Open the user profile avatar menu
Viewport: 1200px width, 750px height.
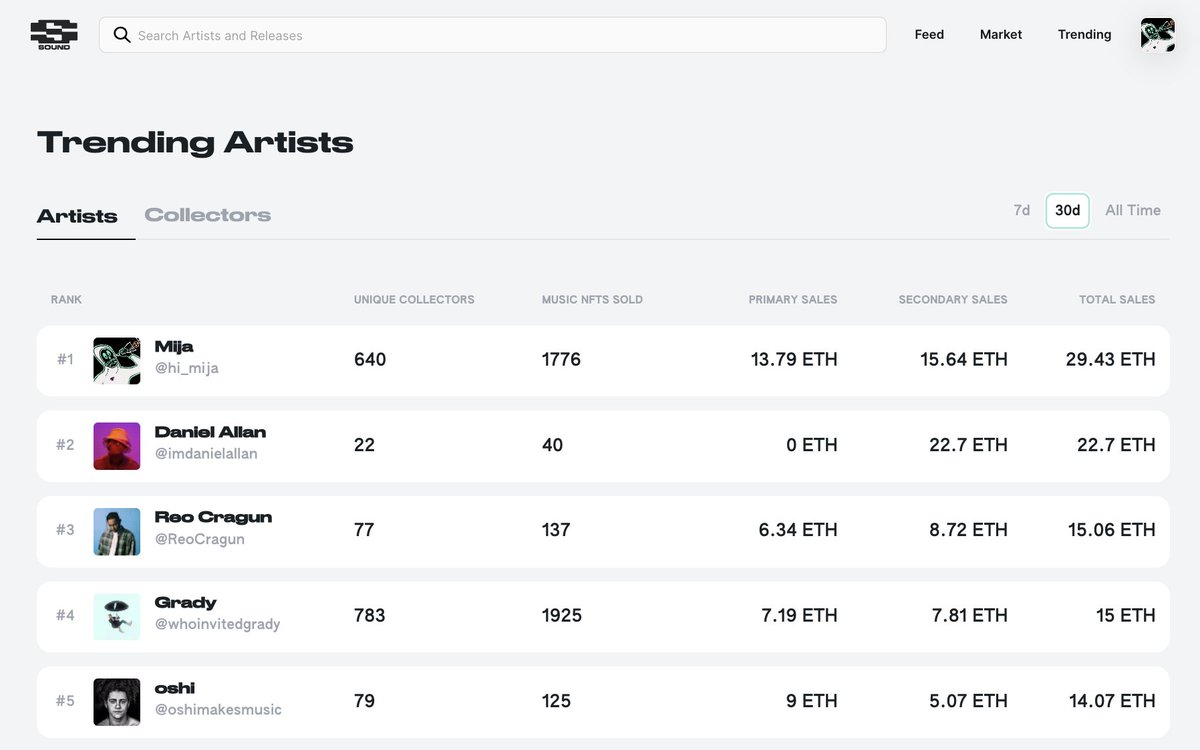1157,35
